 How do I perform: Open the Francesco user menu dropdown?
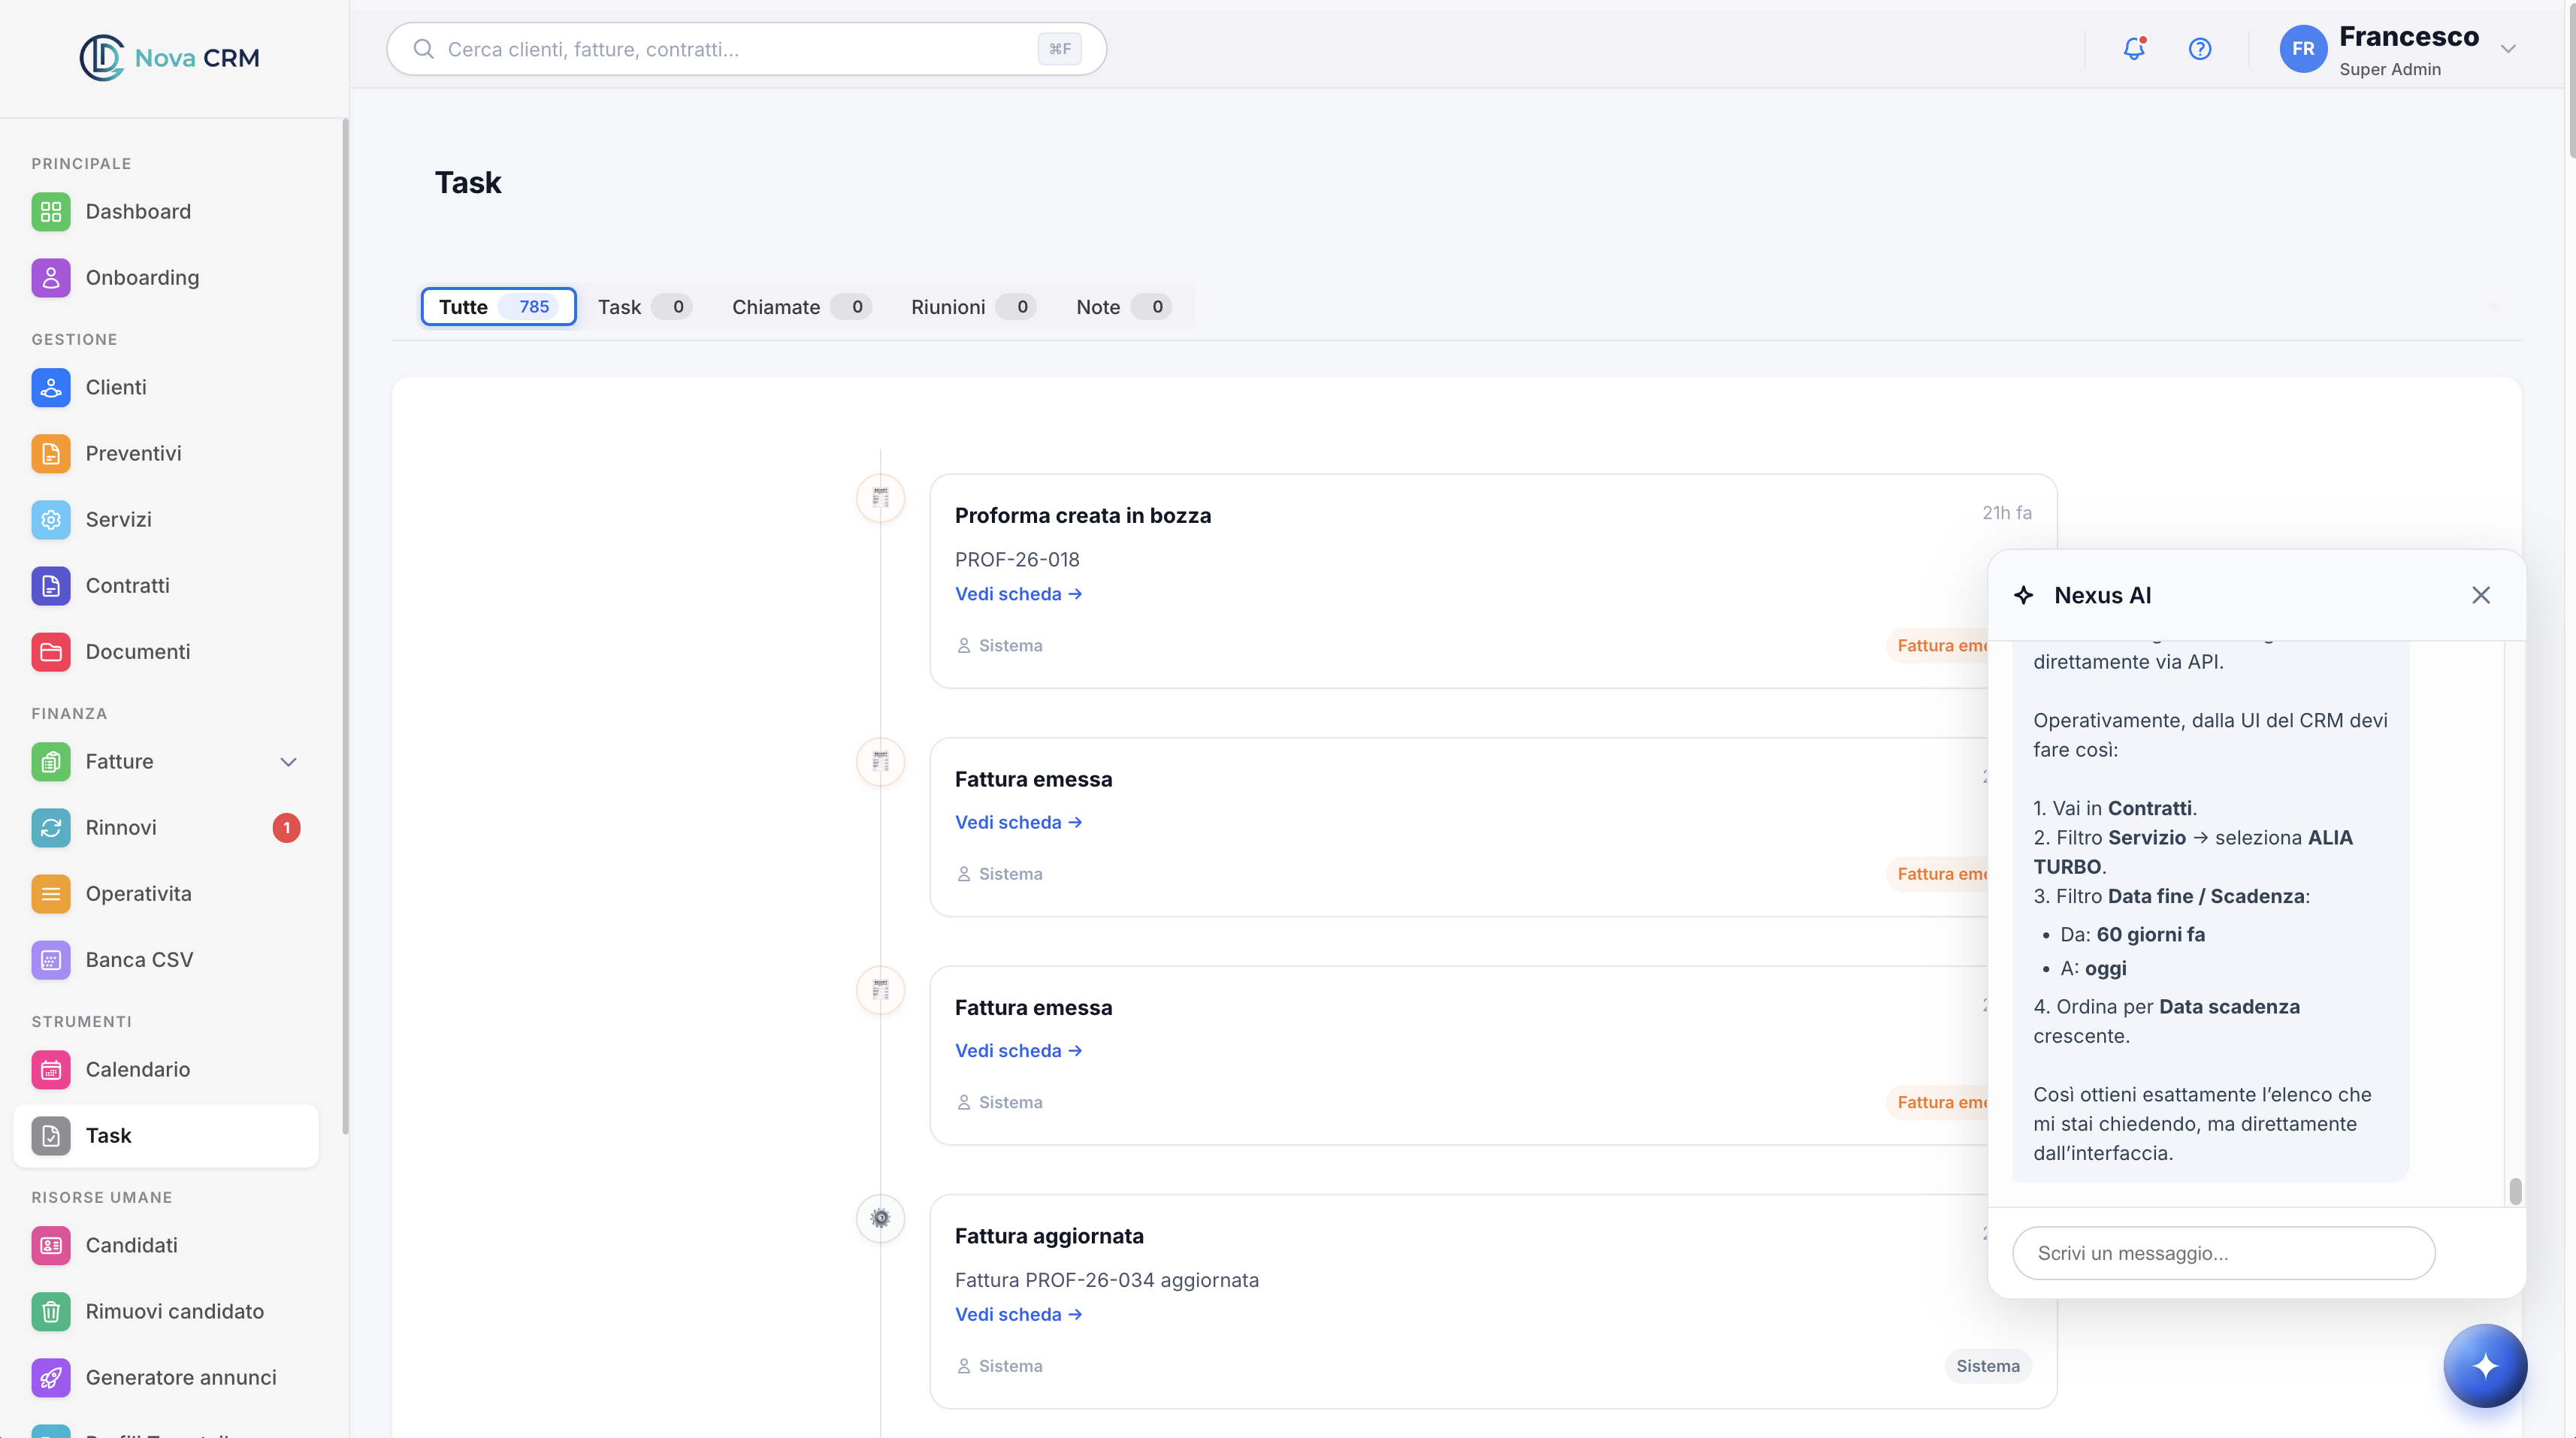2508,48
